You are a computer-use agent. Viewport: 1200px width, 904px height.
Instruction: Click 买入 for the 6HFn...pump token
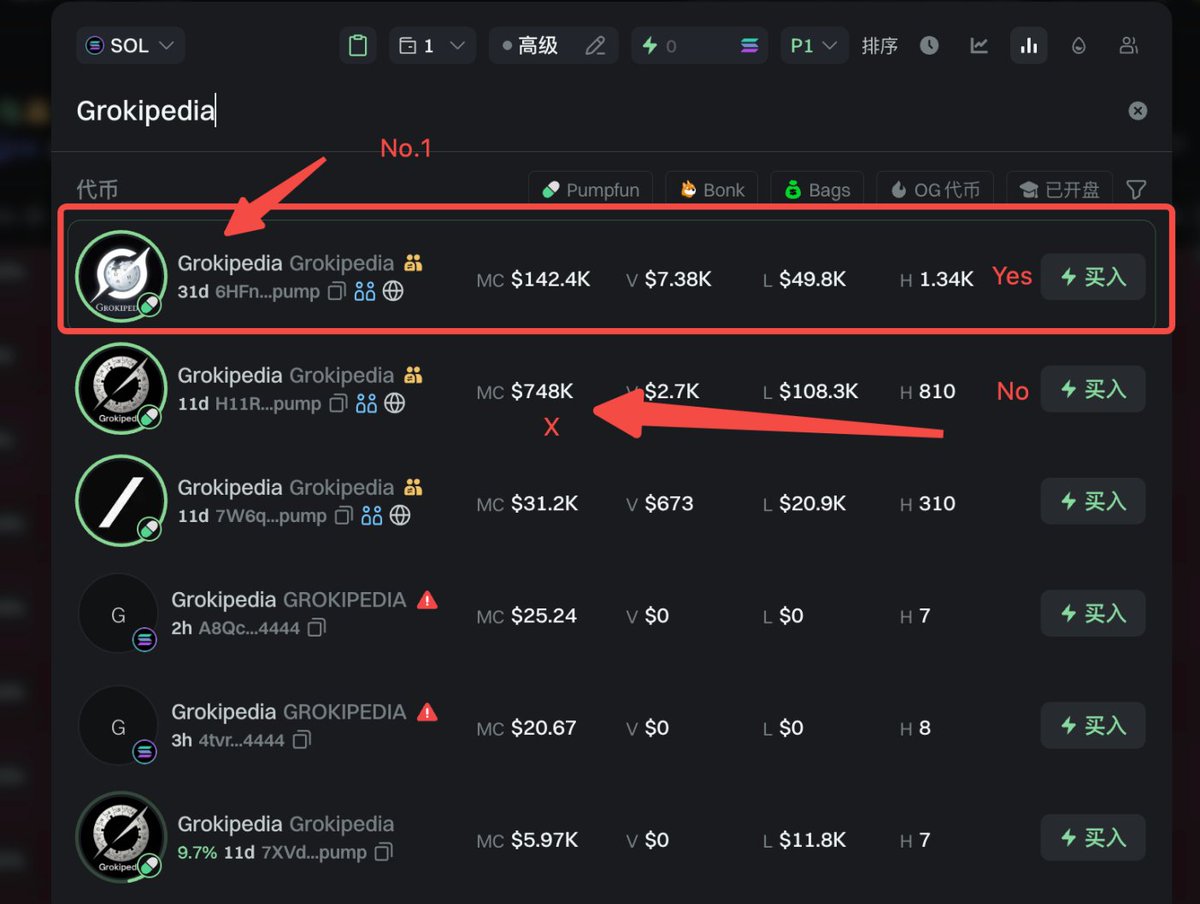[1093, 277]
